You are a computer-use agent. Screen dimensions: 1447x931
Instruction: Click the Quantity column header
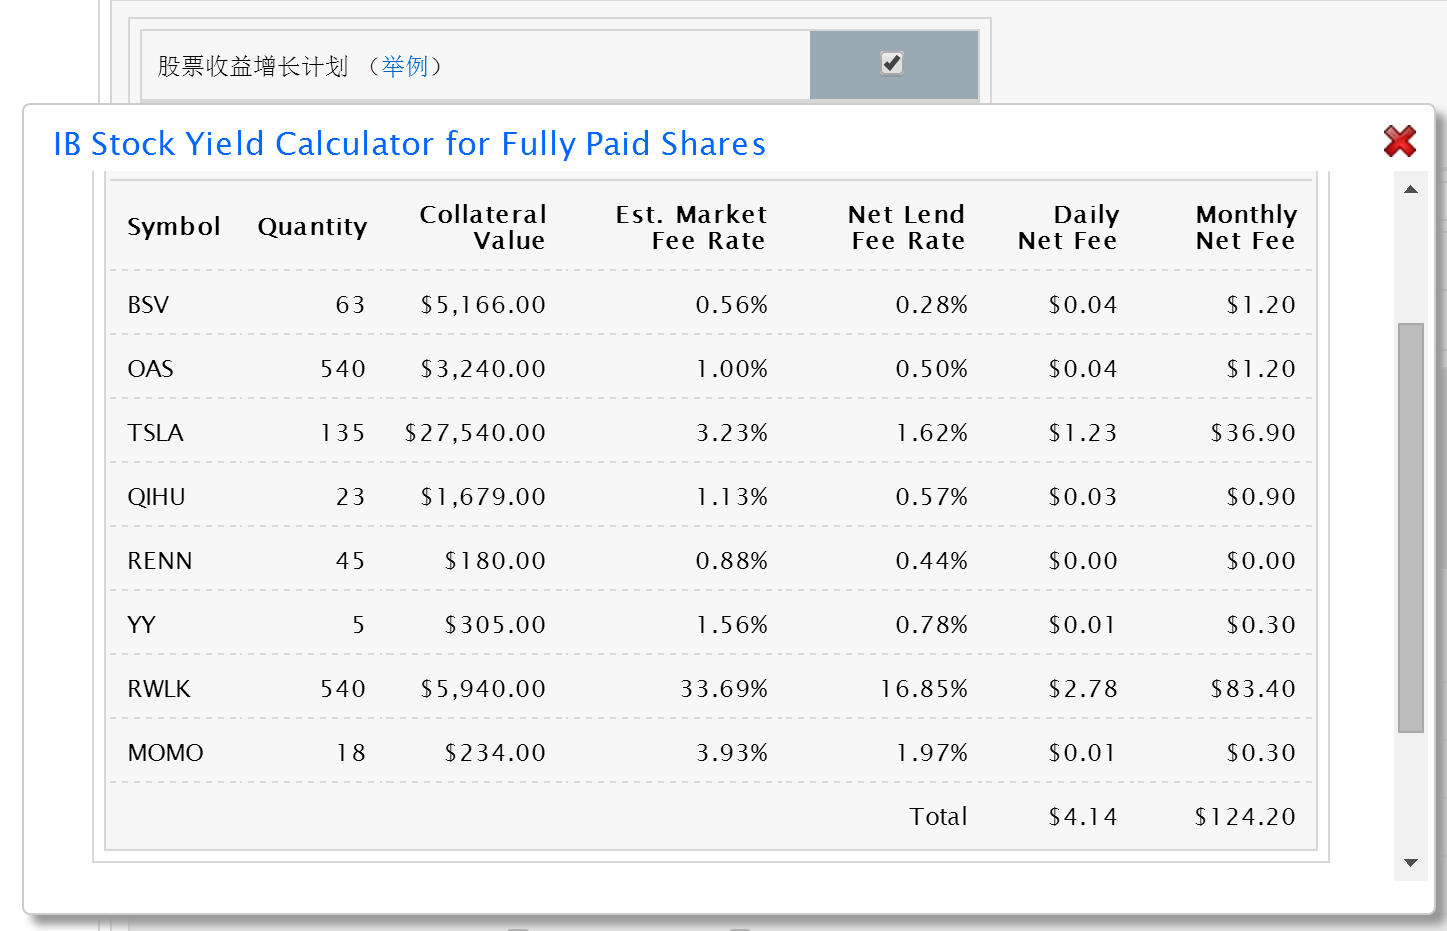point(312,227)
